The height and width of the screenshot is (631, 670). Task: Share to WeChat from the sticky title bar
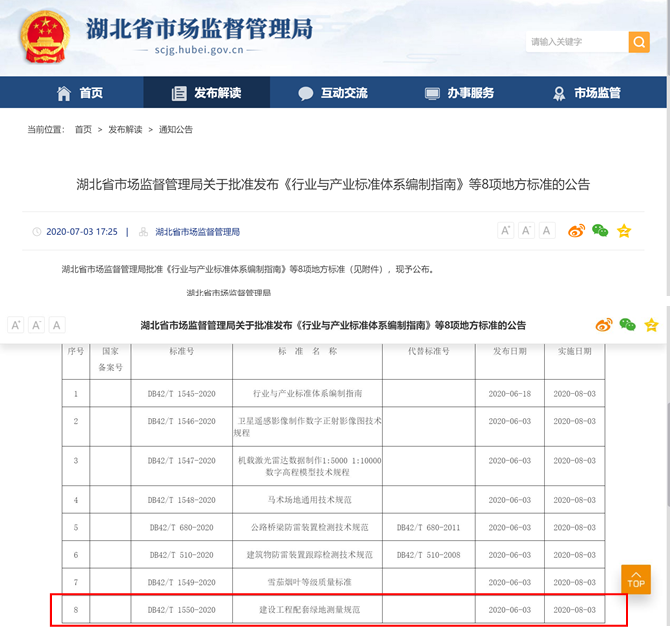[627, 325]
